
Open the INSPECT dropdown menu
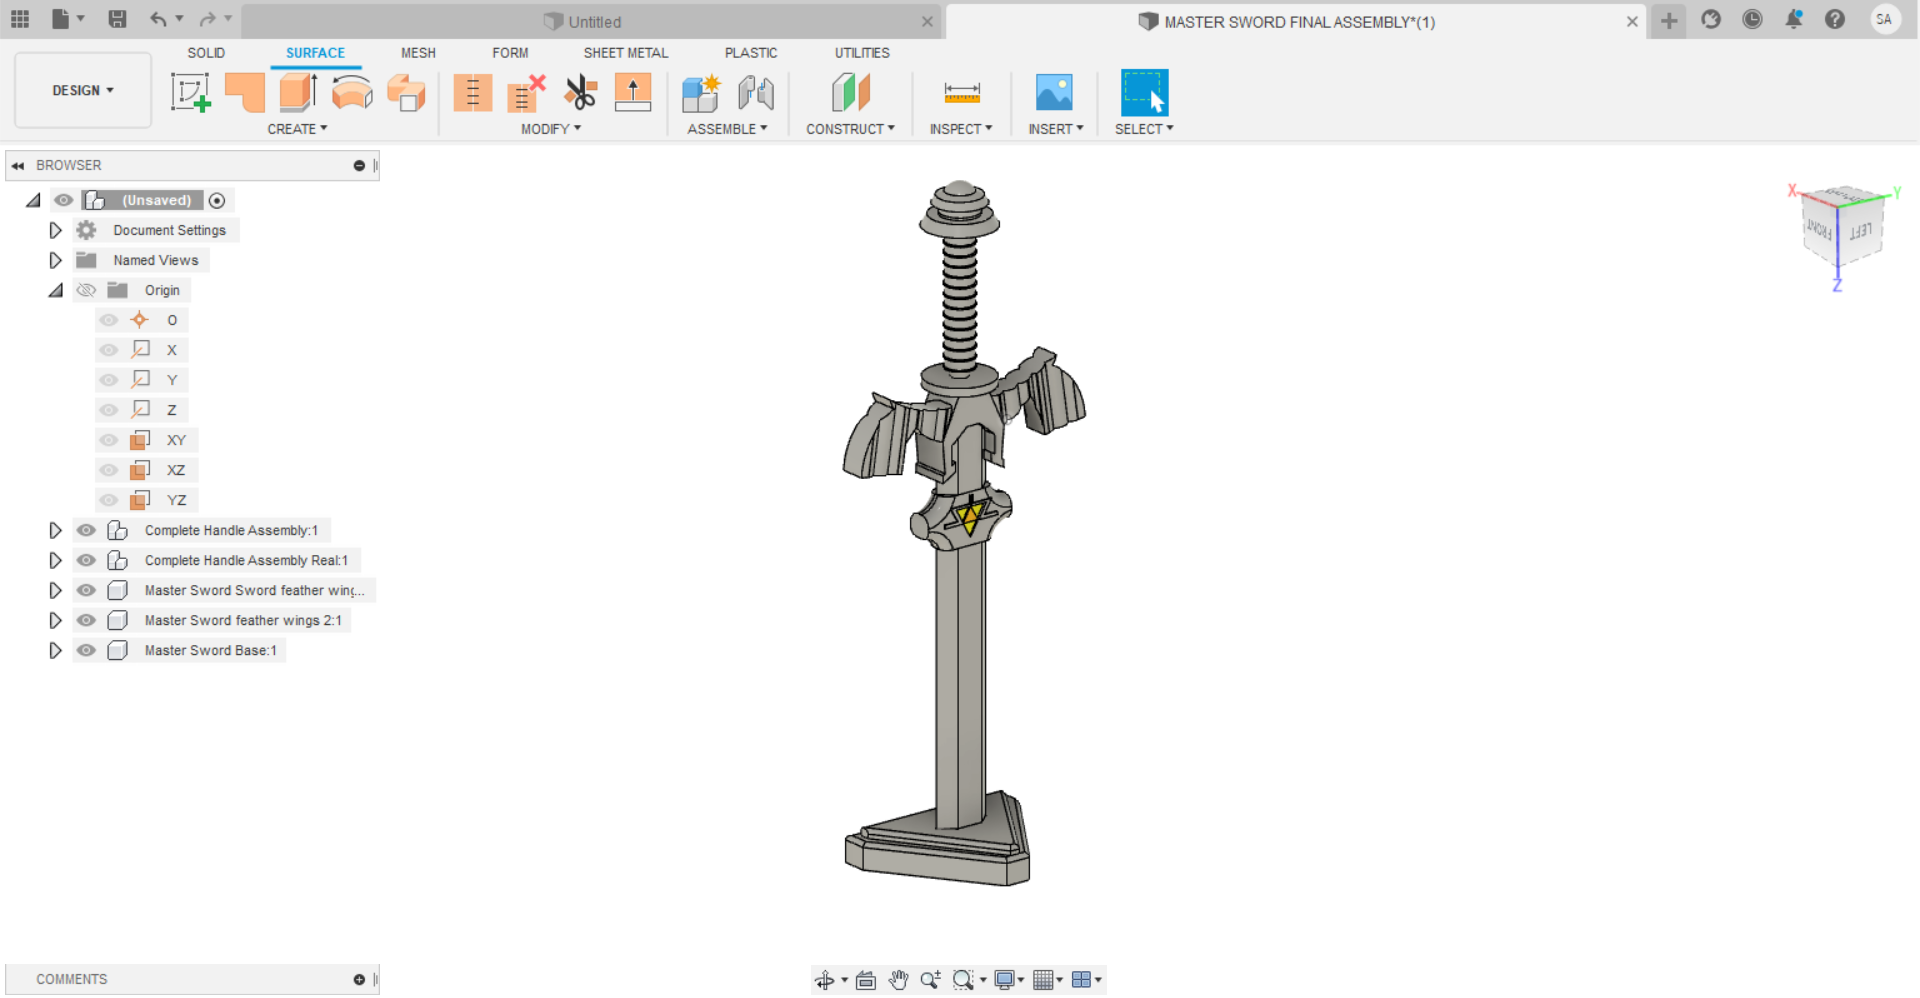click(961, 129)
